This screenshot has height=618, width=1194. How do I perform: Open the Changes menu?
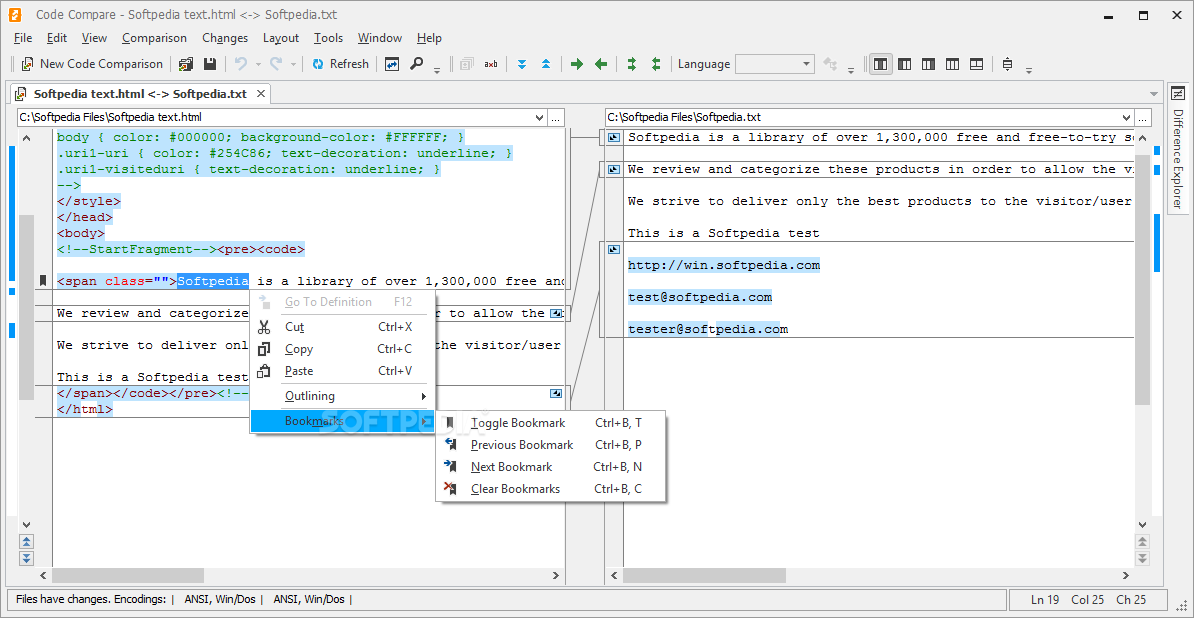pyautogui.click(x=225, y=38)
